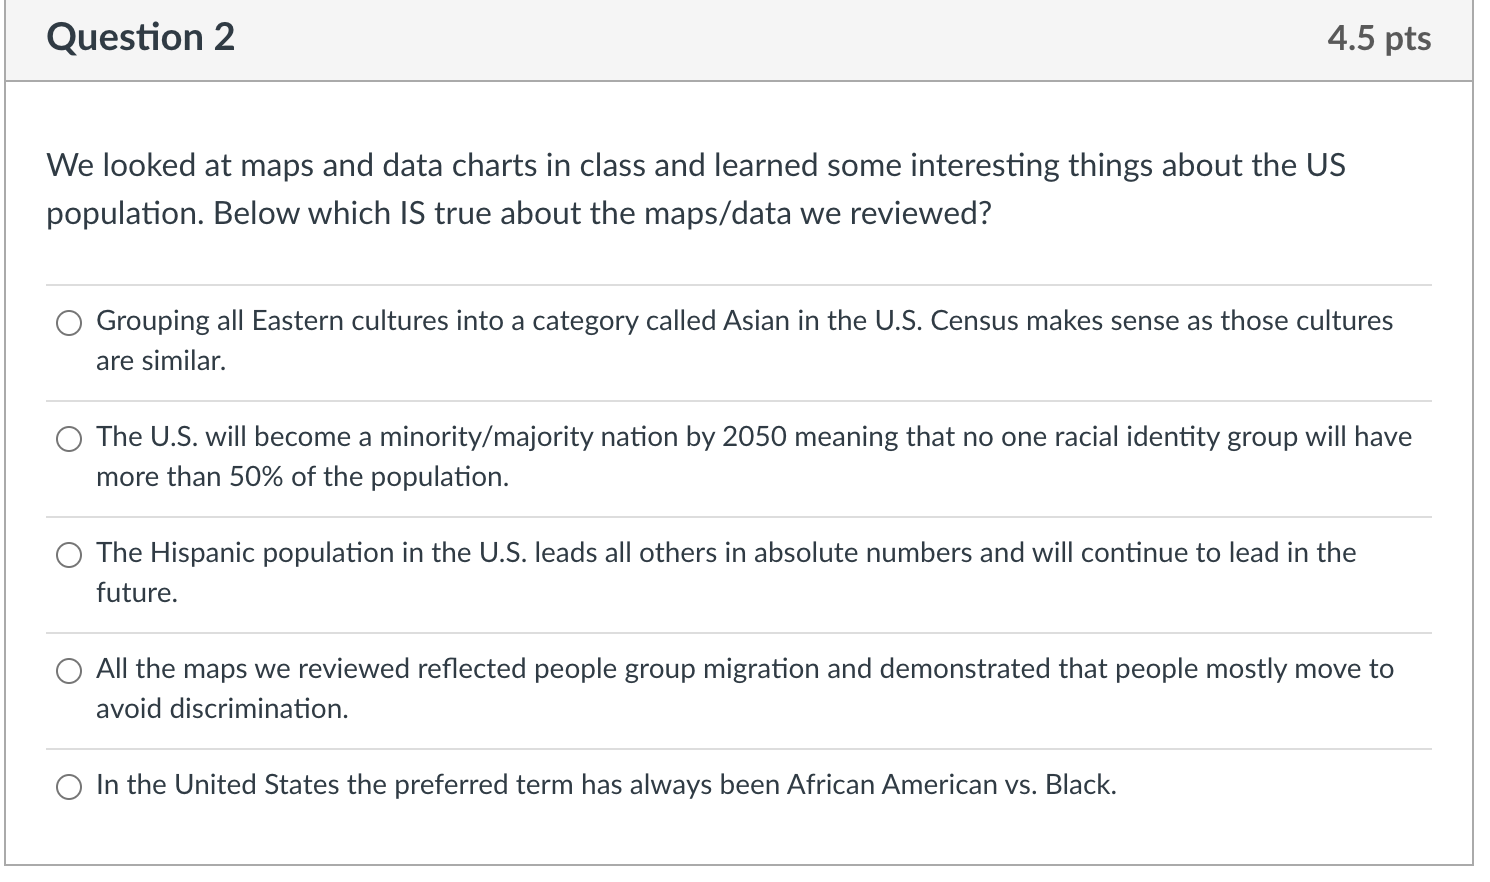The height and width of the screenshot is (882, 1490).
Task: Select the Hispanic population leads answer
Action: (x=68, y=554)
